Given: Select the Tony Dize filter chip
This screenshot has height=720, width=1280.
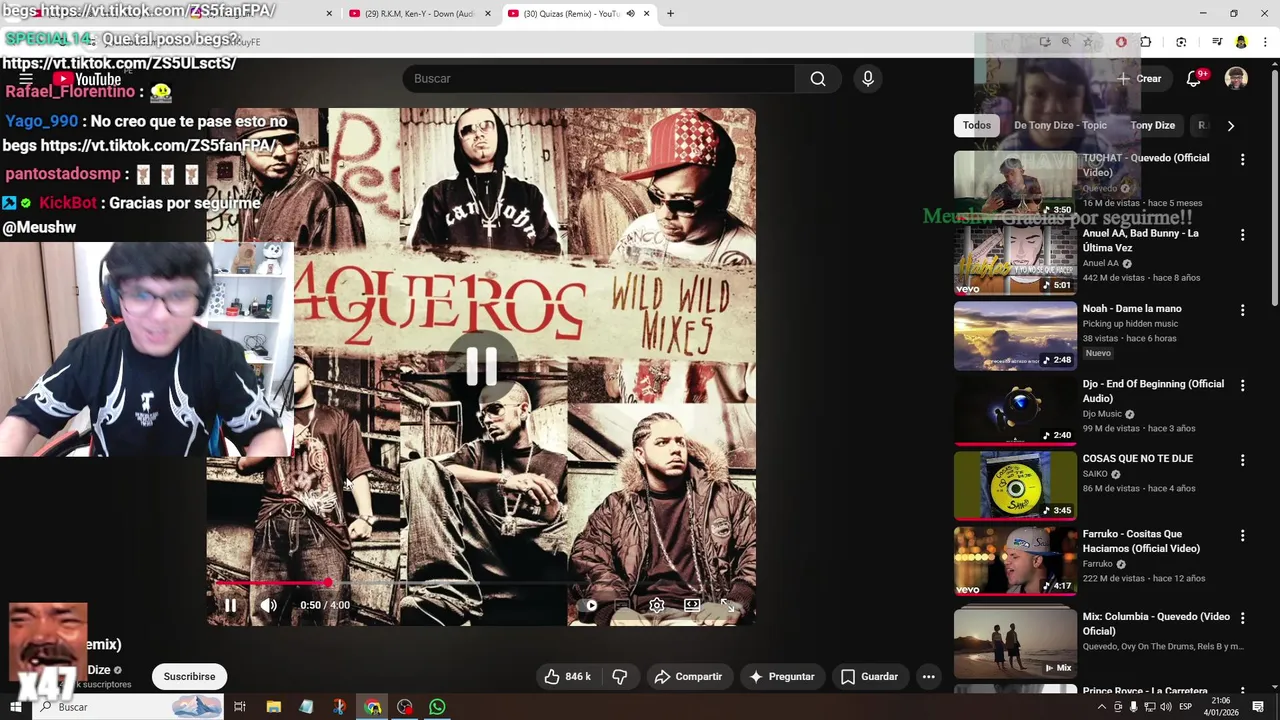Looking at the screenshot, I should click(x=1152, y=125).
